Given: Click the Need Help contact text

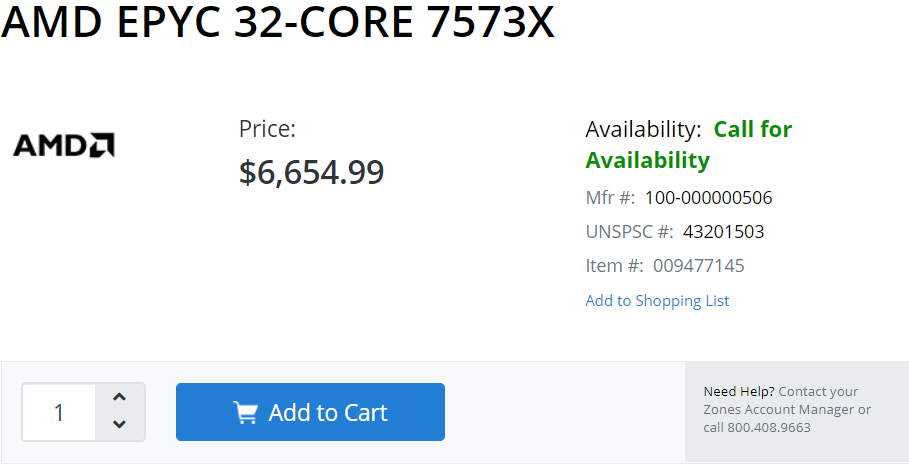Looking at the screenshot, I should click(787, 409).
